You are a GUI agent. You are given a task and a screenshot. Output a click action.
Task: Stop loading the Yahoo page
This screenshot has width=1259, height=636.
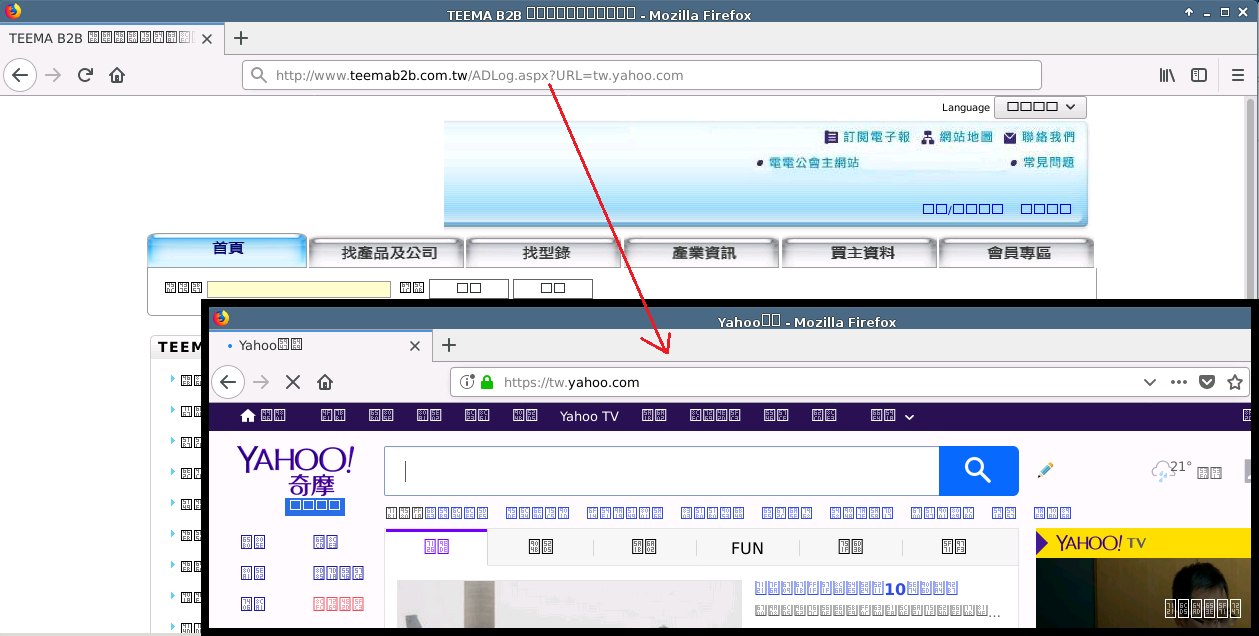click(293, 382)
